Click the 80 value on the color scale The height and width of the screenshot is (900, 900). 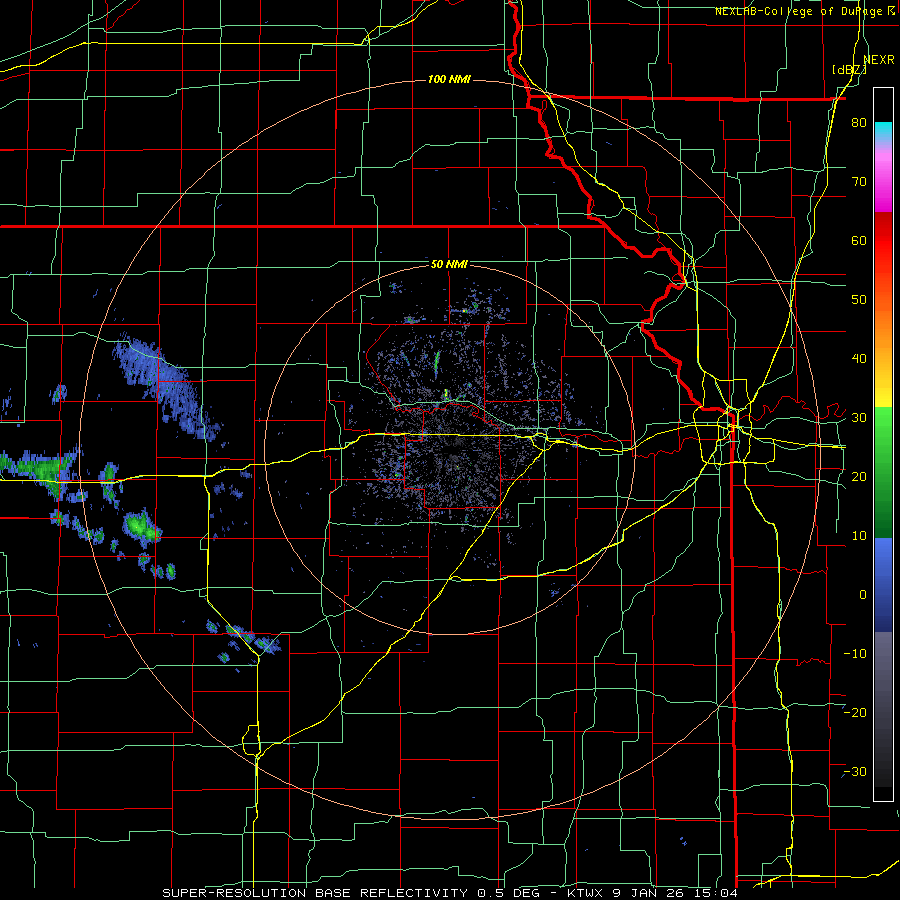tap(859, 122)
